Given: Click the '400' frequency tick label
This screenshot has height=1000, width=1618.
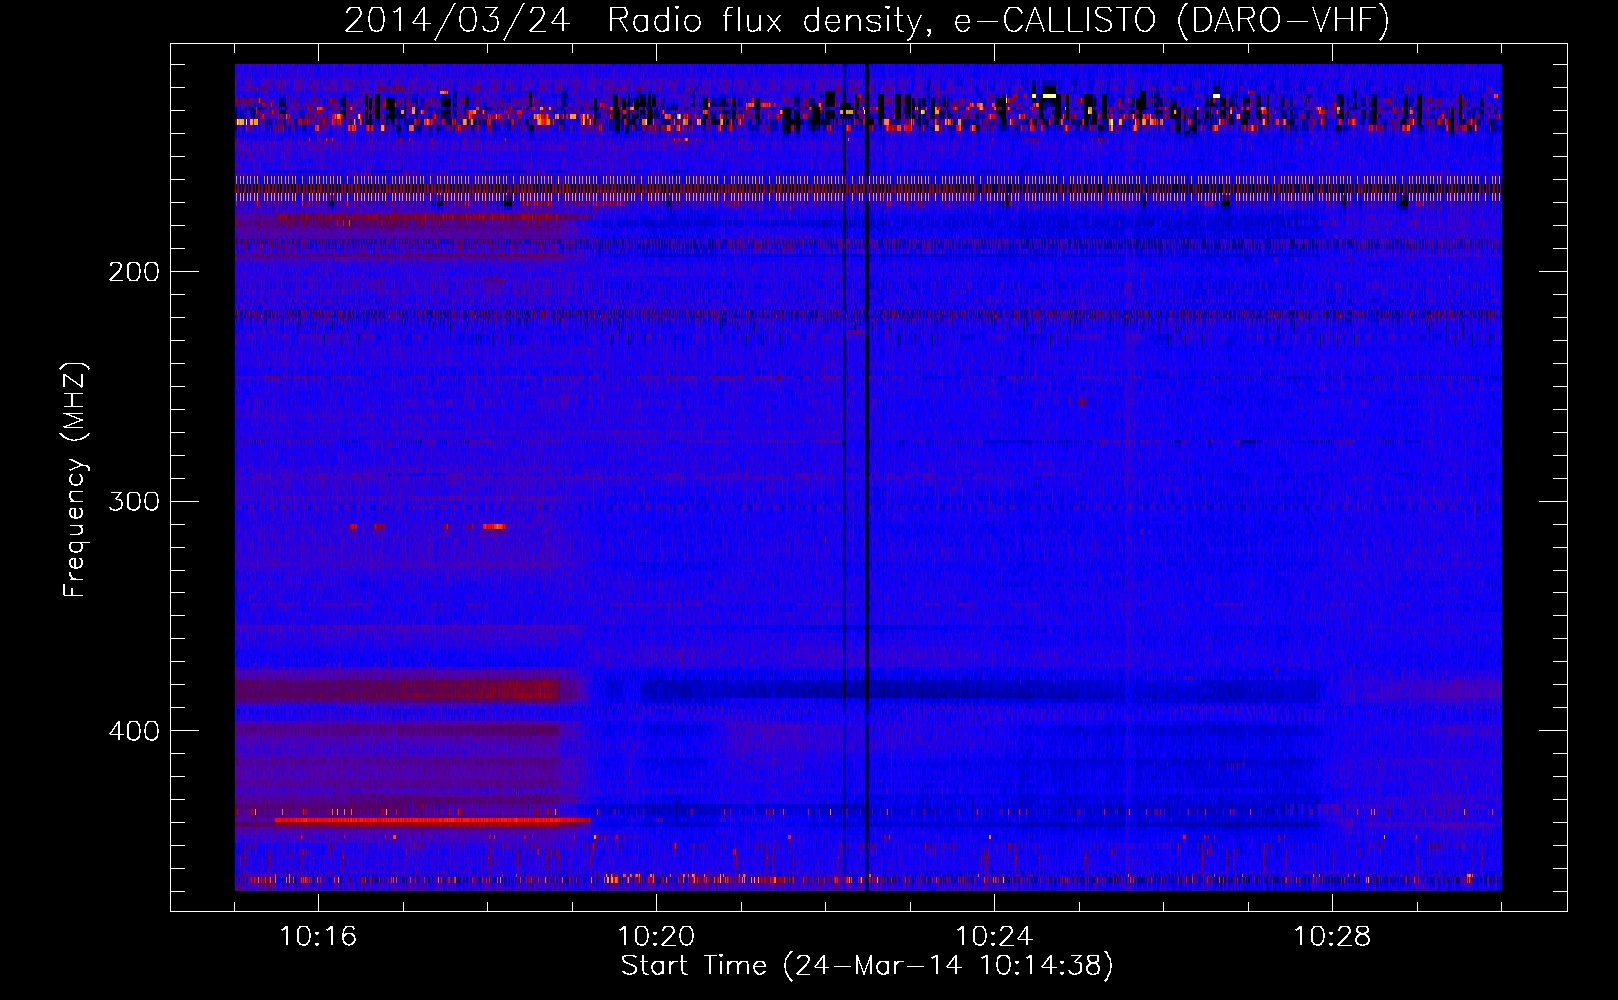Looking at the screenshot, I should (134, 731).
